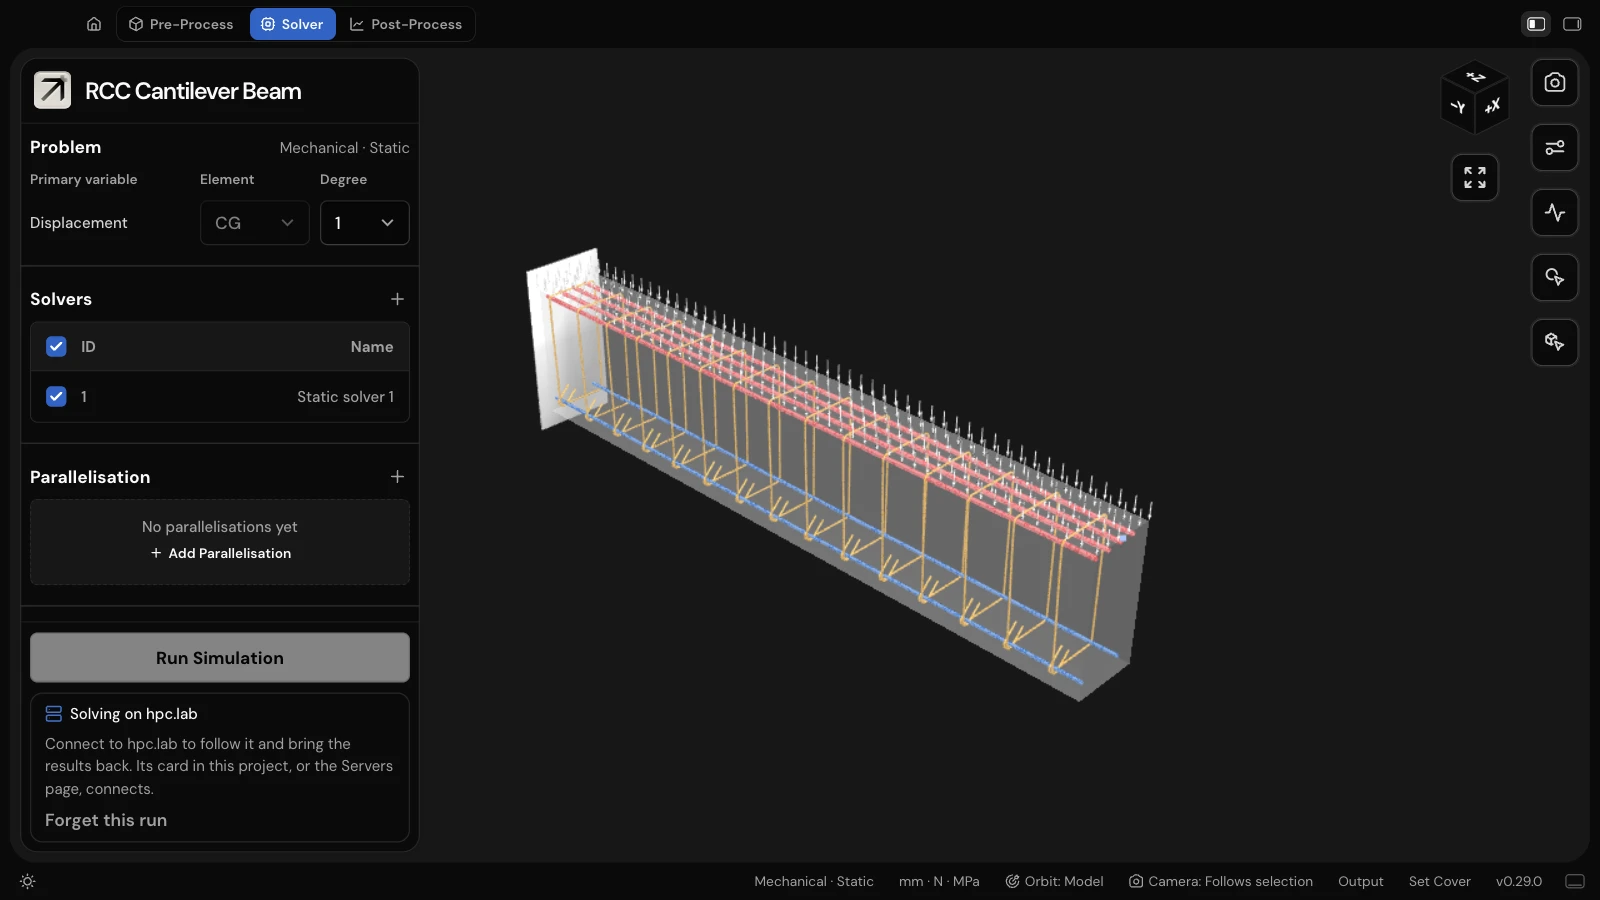Select the Static solver 1 row name
The width and height of the screenshot is (1600, 900).
coord(345,397)
